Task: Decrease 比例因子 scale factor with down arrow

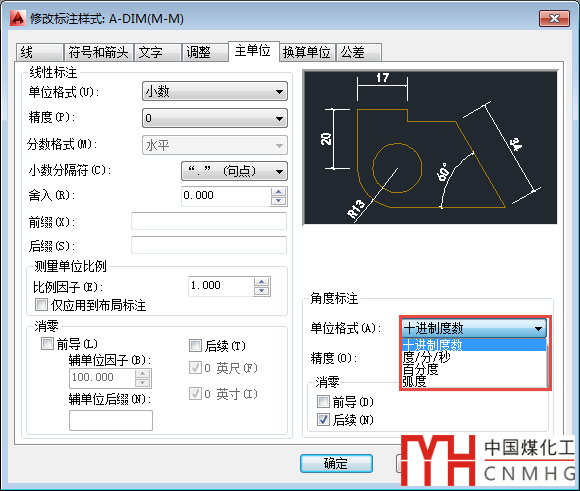Action: point(262,291)
